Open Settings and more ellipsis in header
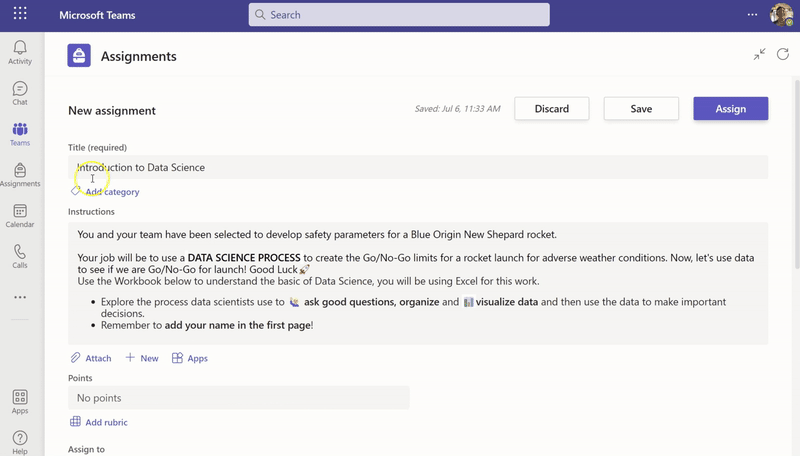800x456 pixels. tap(752, 15)
